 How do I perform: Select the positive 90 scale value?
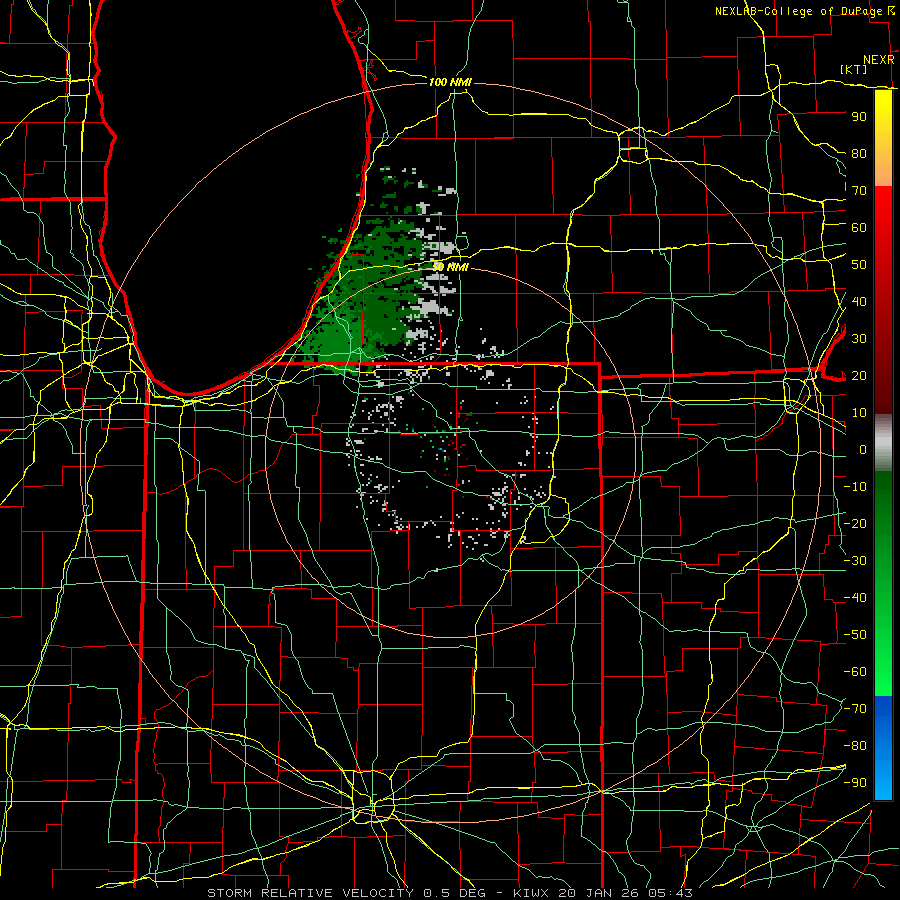[859, 117]
